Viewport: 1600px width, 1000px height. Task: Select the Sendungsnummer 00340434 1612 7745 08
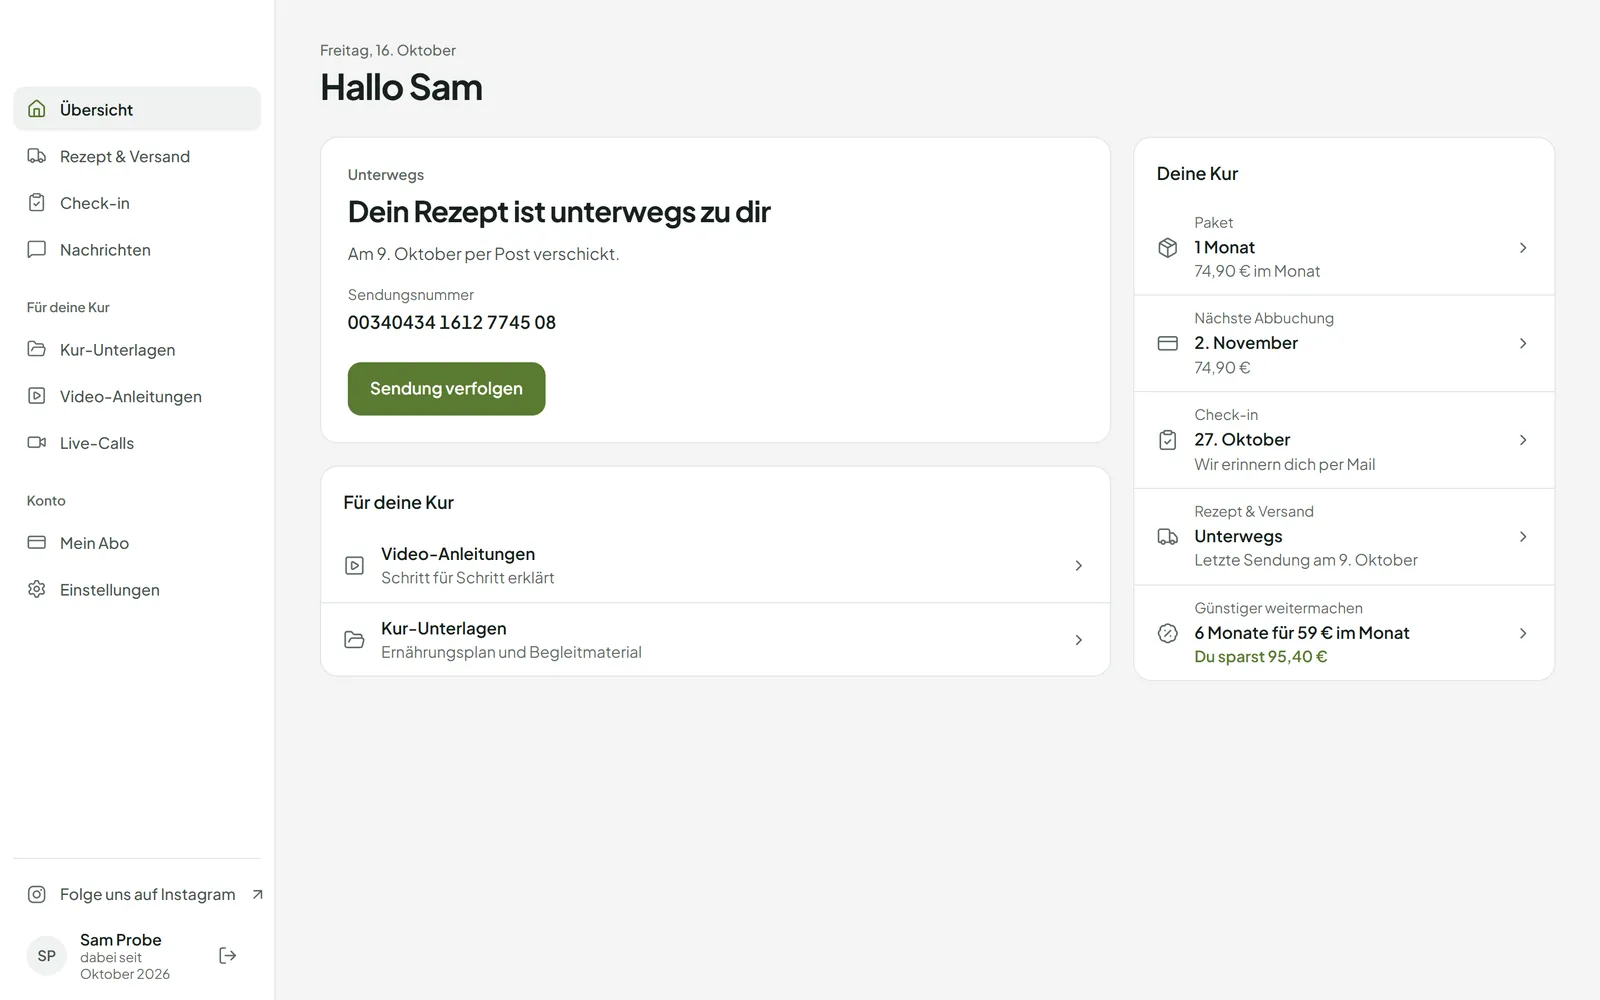451,322
